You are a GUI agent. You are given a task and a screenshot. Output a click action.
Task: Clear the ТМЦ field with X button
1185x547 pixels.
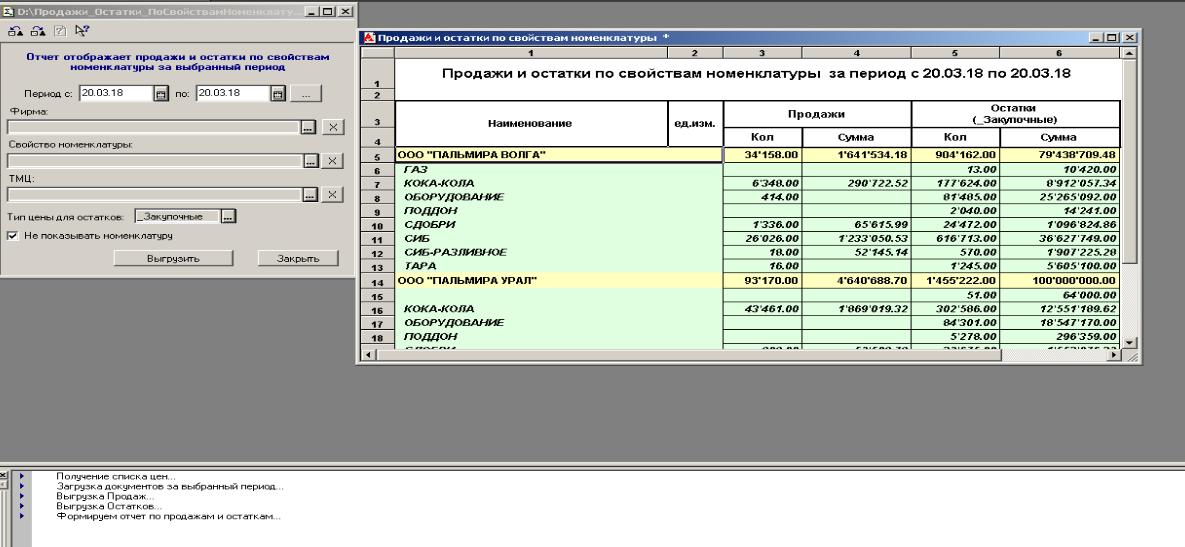(333, 195)
